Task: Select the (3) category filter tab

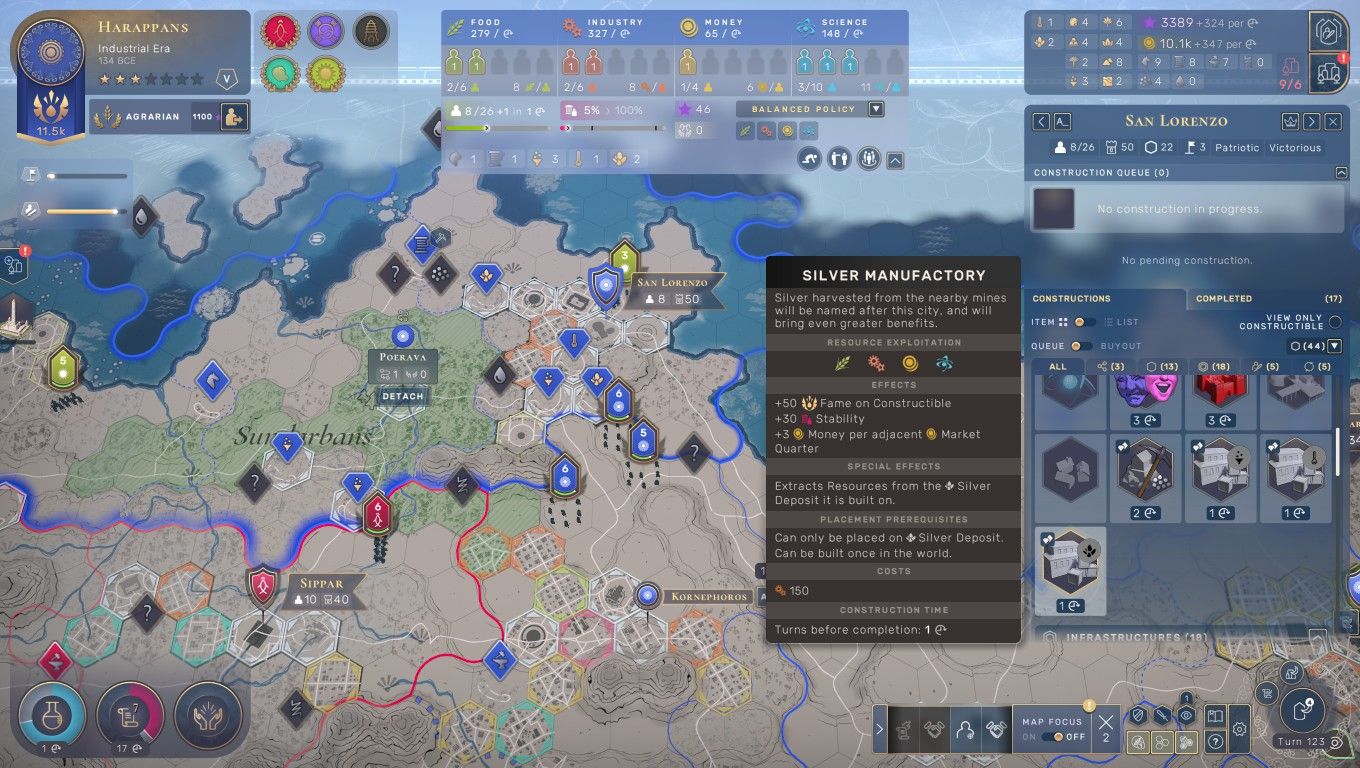Action: pyautogui.click(x=1109, y=367)
